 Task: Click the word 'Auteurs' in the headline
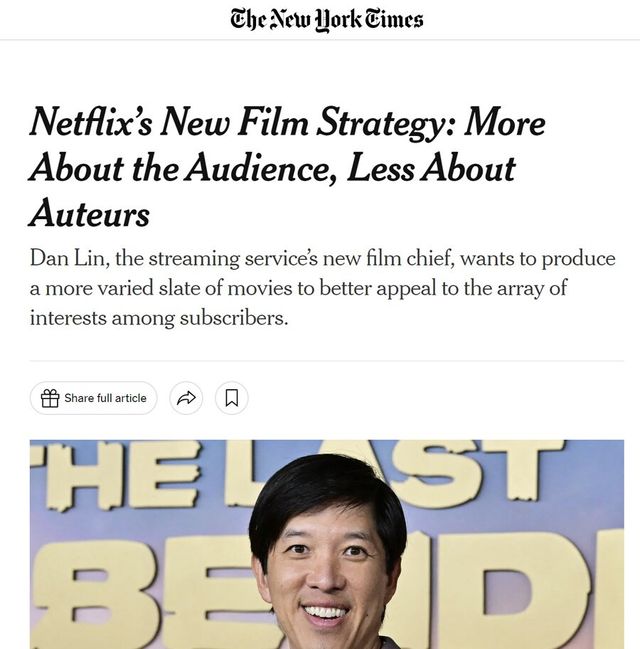89,214
